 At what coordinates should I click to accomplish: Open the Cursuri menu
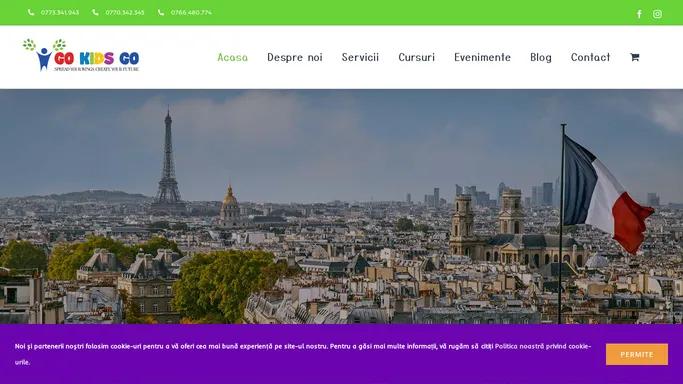click(x=416, y=57)
